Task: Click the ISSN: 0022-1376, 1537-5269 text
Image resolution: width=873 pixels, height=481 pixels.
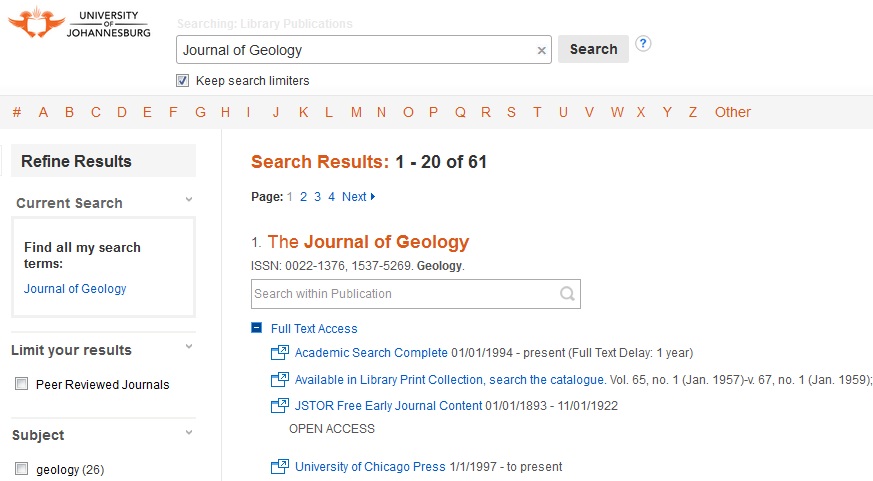Action: click(x=332, y=266)
